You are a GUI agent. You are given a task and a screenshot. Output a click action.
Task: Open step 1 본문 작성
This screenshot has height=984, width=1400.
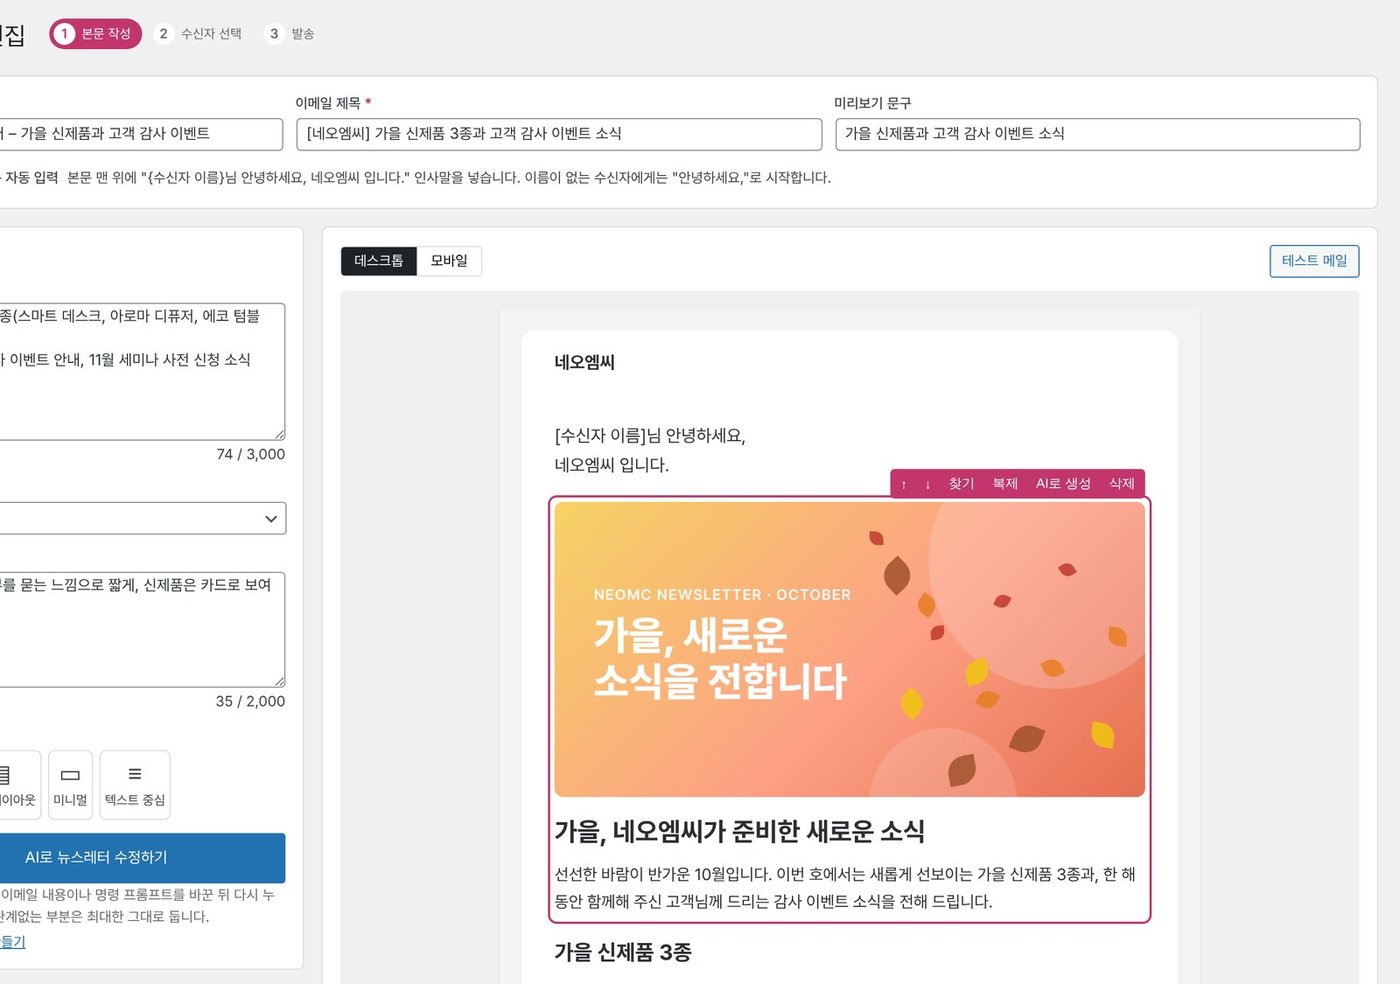[96, 34]
